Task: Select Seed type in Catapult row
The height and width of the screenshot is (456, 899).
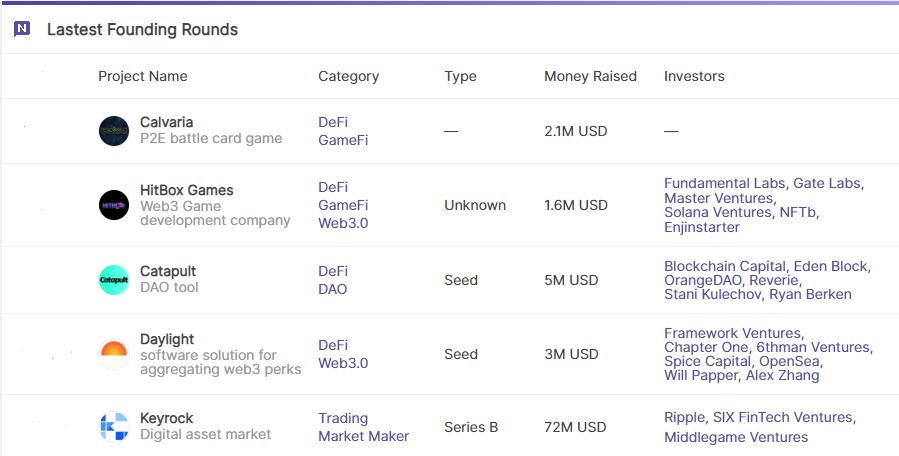Action: point(461,280)
